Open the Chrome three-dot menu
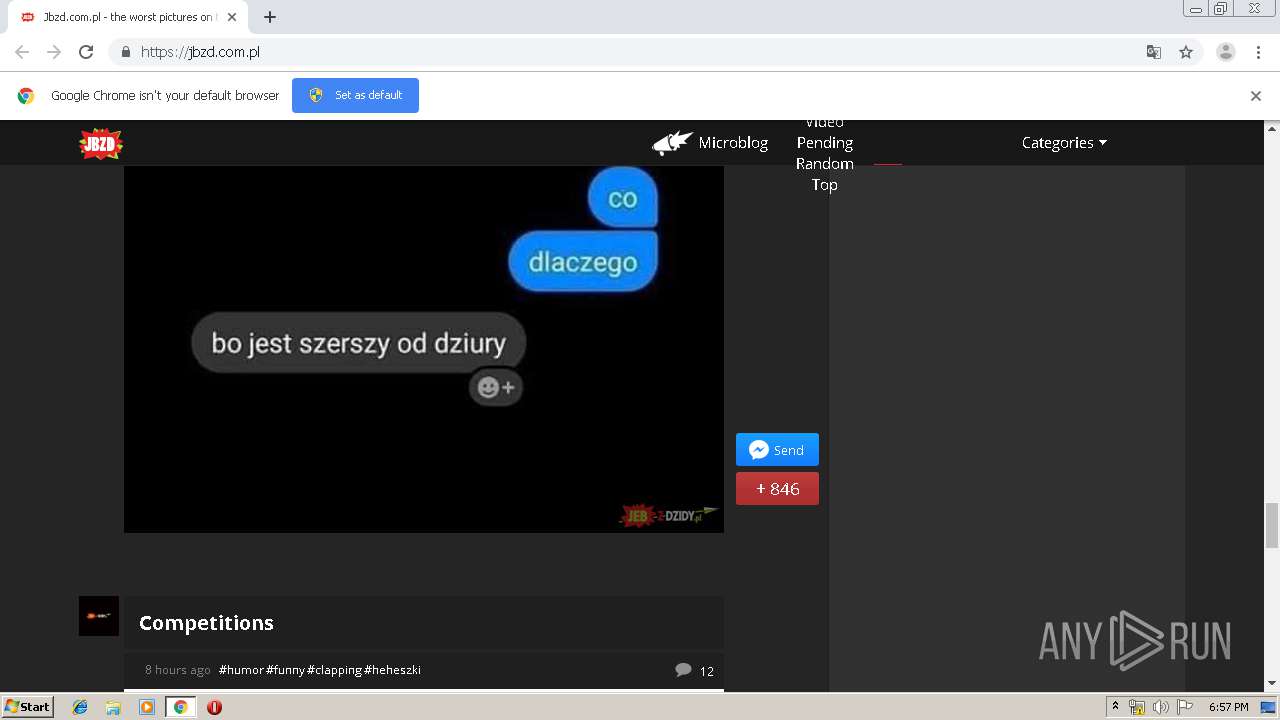The width and height of the screenshot is (1280, 720). [x=1259, y=52]
